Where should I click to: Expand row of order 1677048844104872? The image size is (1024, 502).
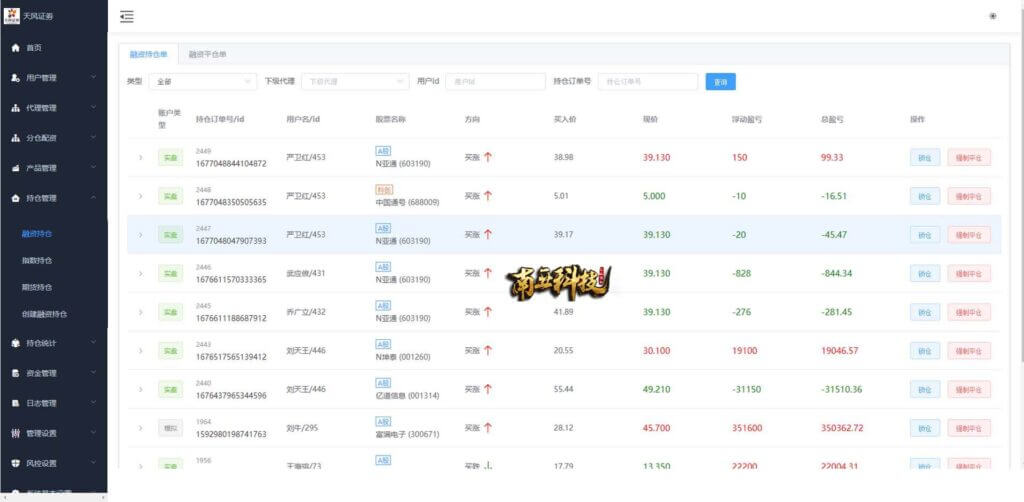[x=140, y=157]
